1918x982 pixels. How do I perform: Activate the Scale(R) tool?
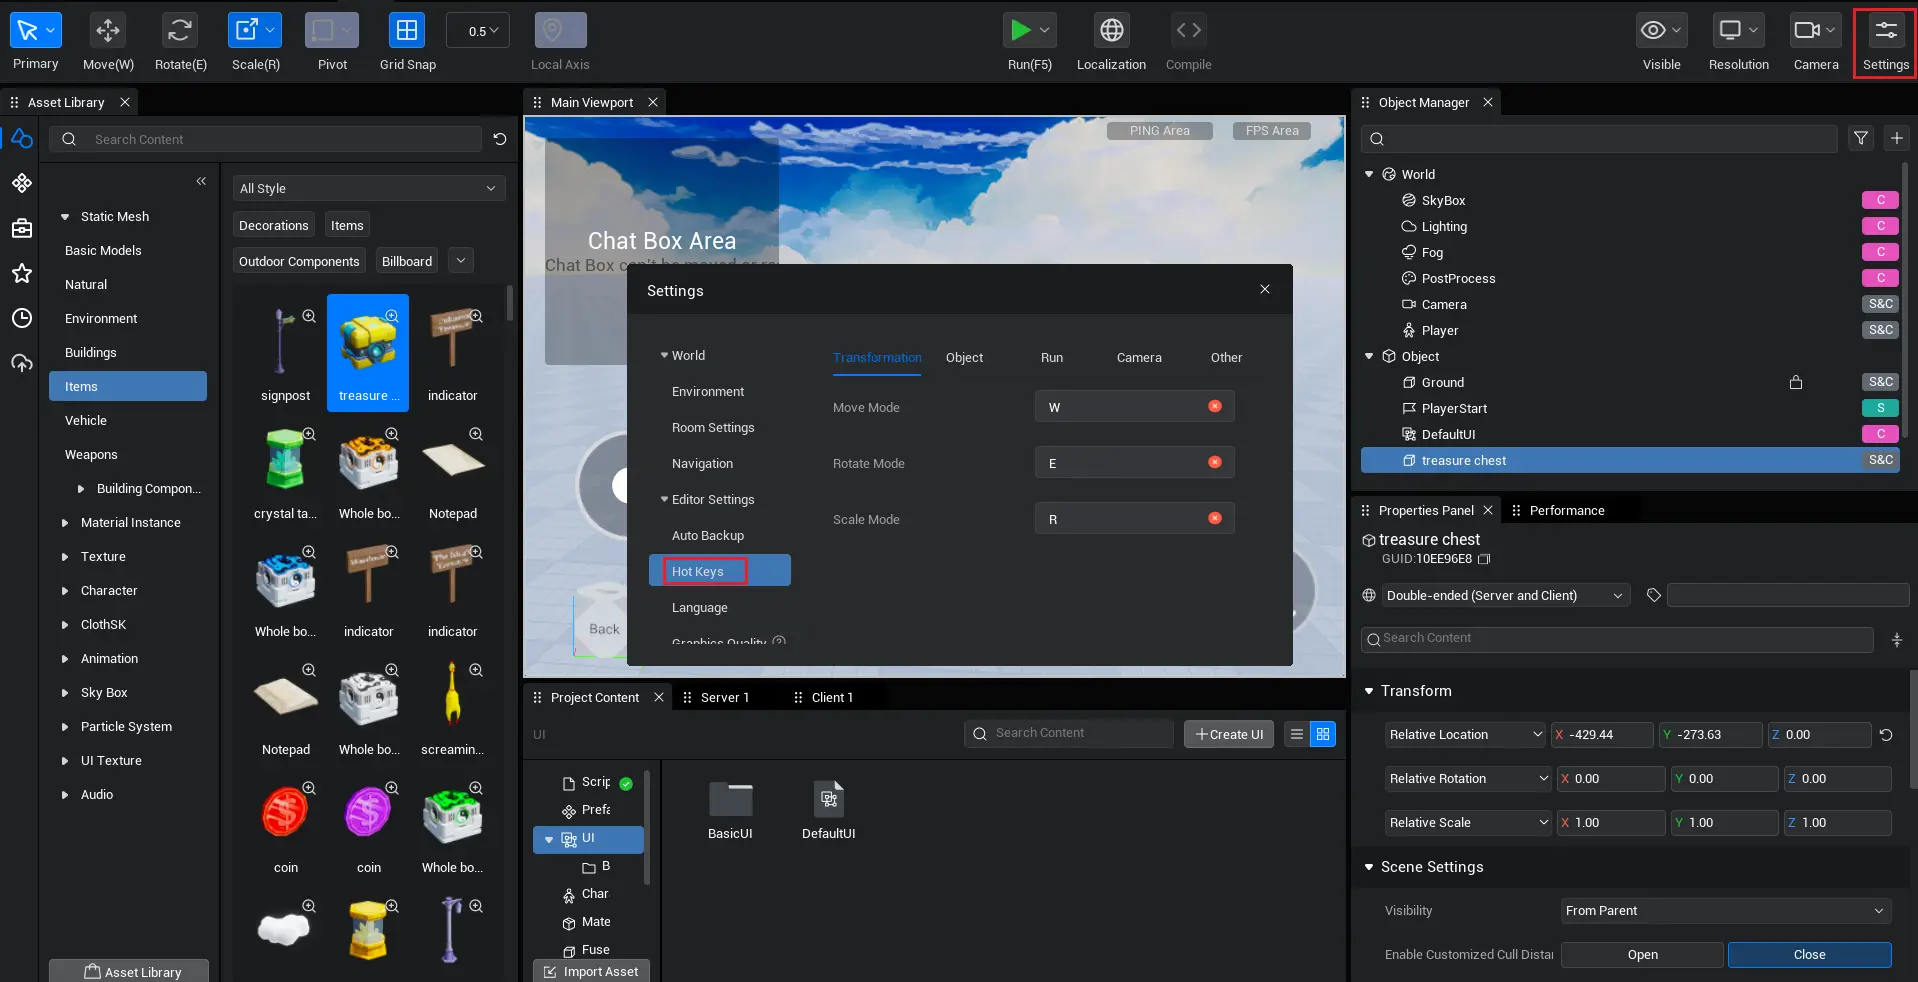tap(255, 30)
